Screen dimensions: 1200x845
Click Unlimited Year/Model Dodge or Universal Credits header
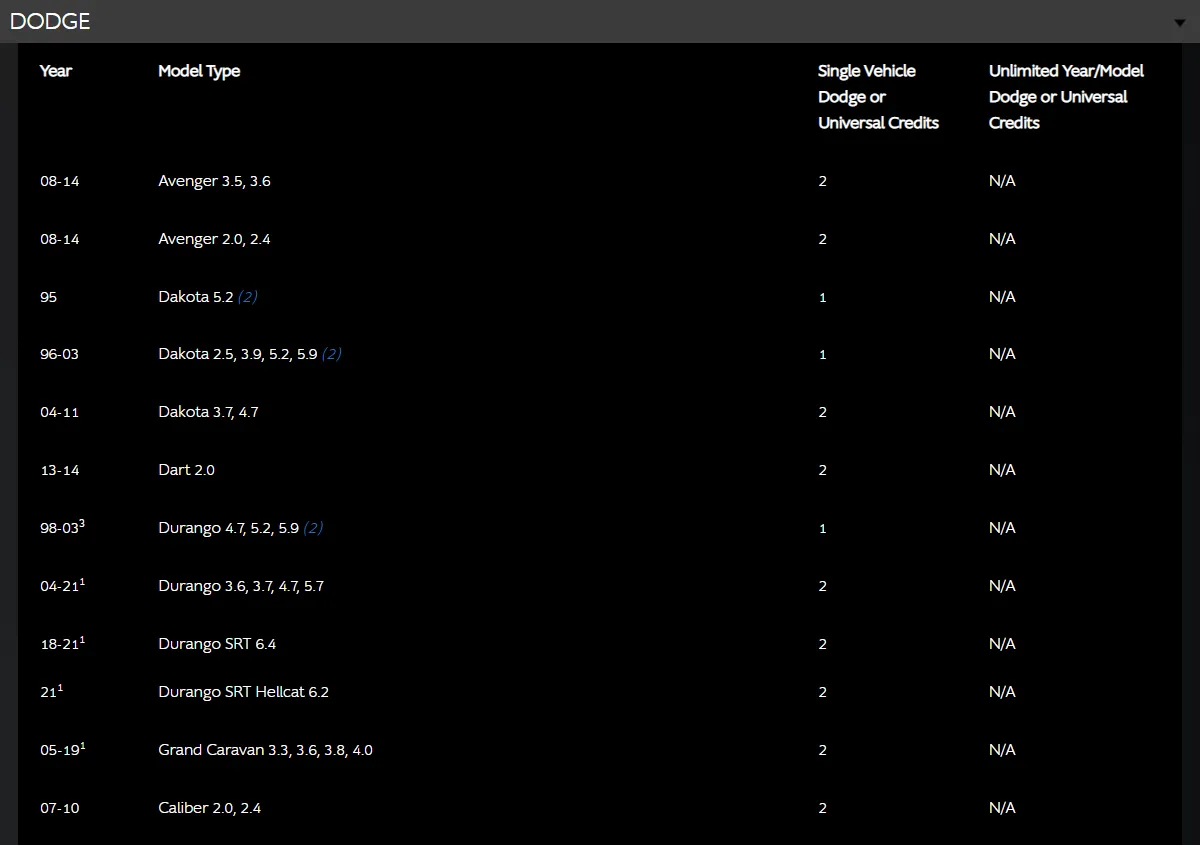(x=1066, y=97)
